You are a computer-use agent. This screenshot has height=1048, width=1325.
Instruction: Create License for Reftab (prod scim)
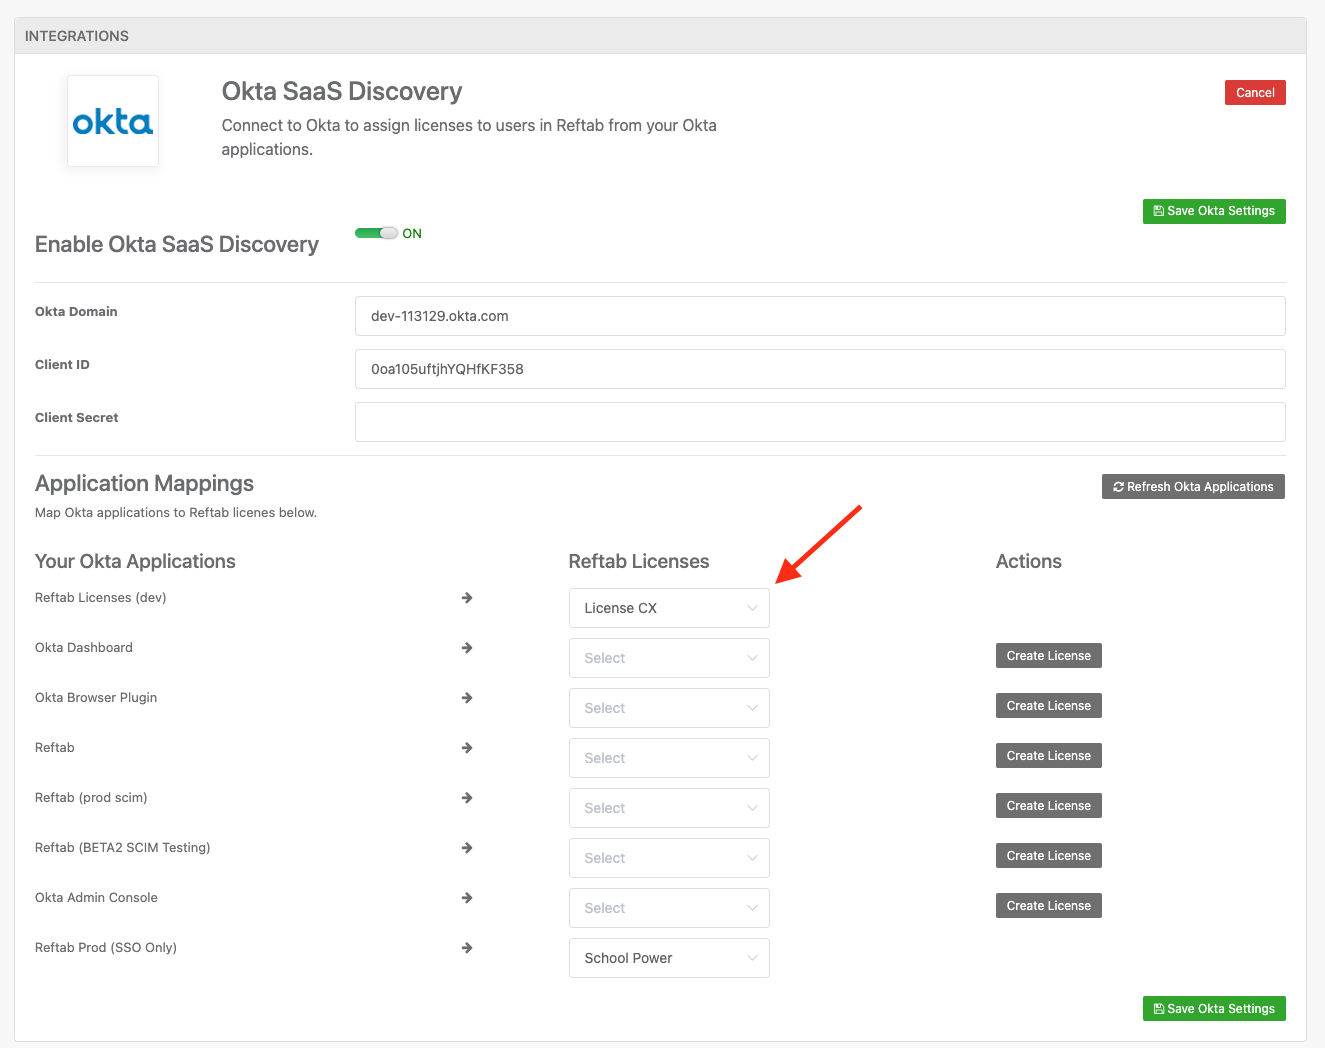coord(1049,806)
